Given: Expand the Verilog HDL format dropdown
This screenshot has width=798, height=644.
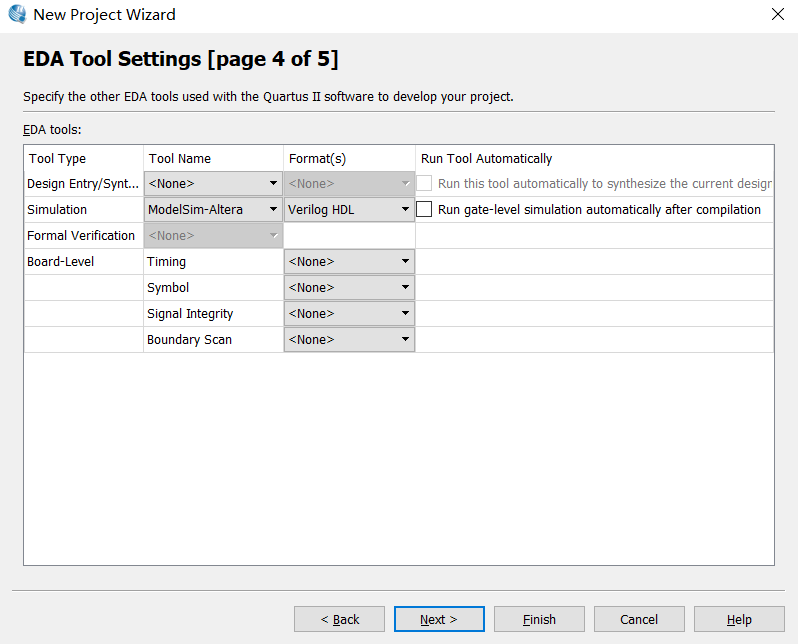Looking at the screenshot, I should [x=349, y=210].
